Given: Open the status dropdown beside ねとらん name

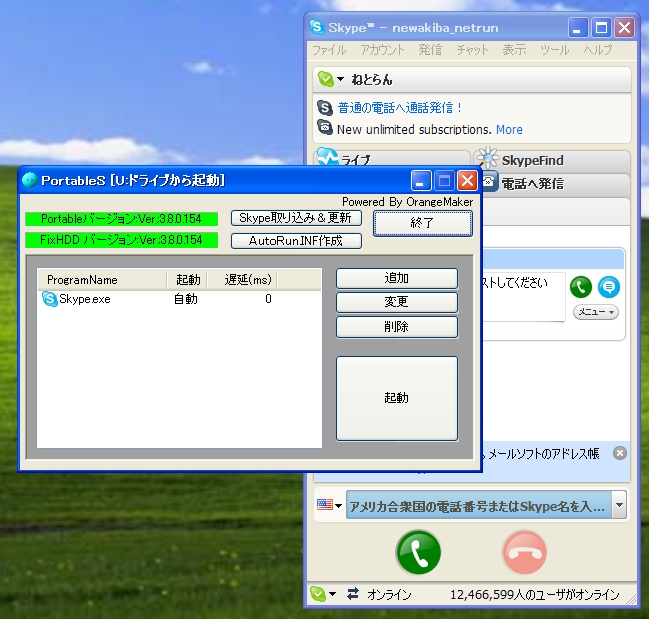Looking at the screenshot, I should [x=340, y=78].
